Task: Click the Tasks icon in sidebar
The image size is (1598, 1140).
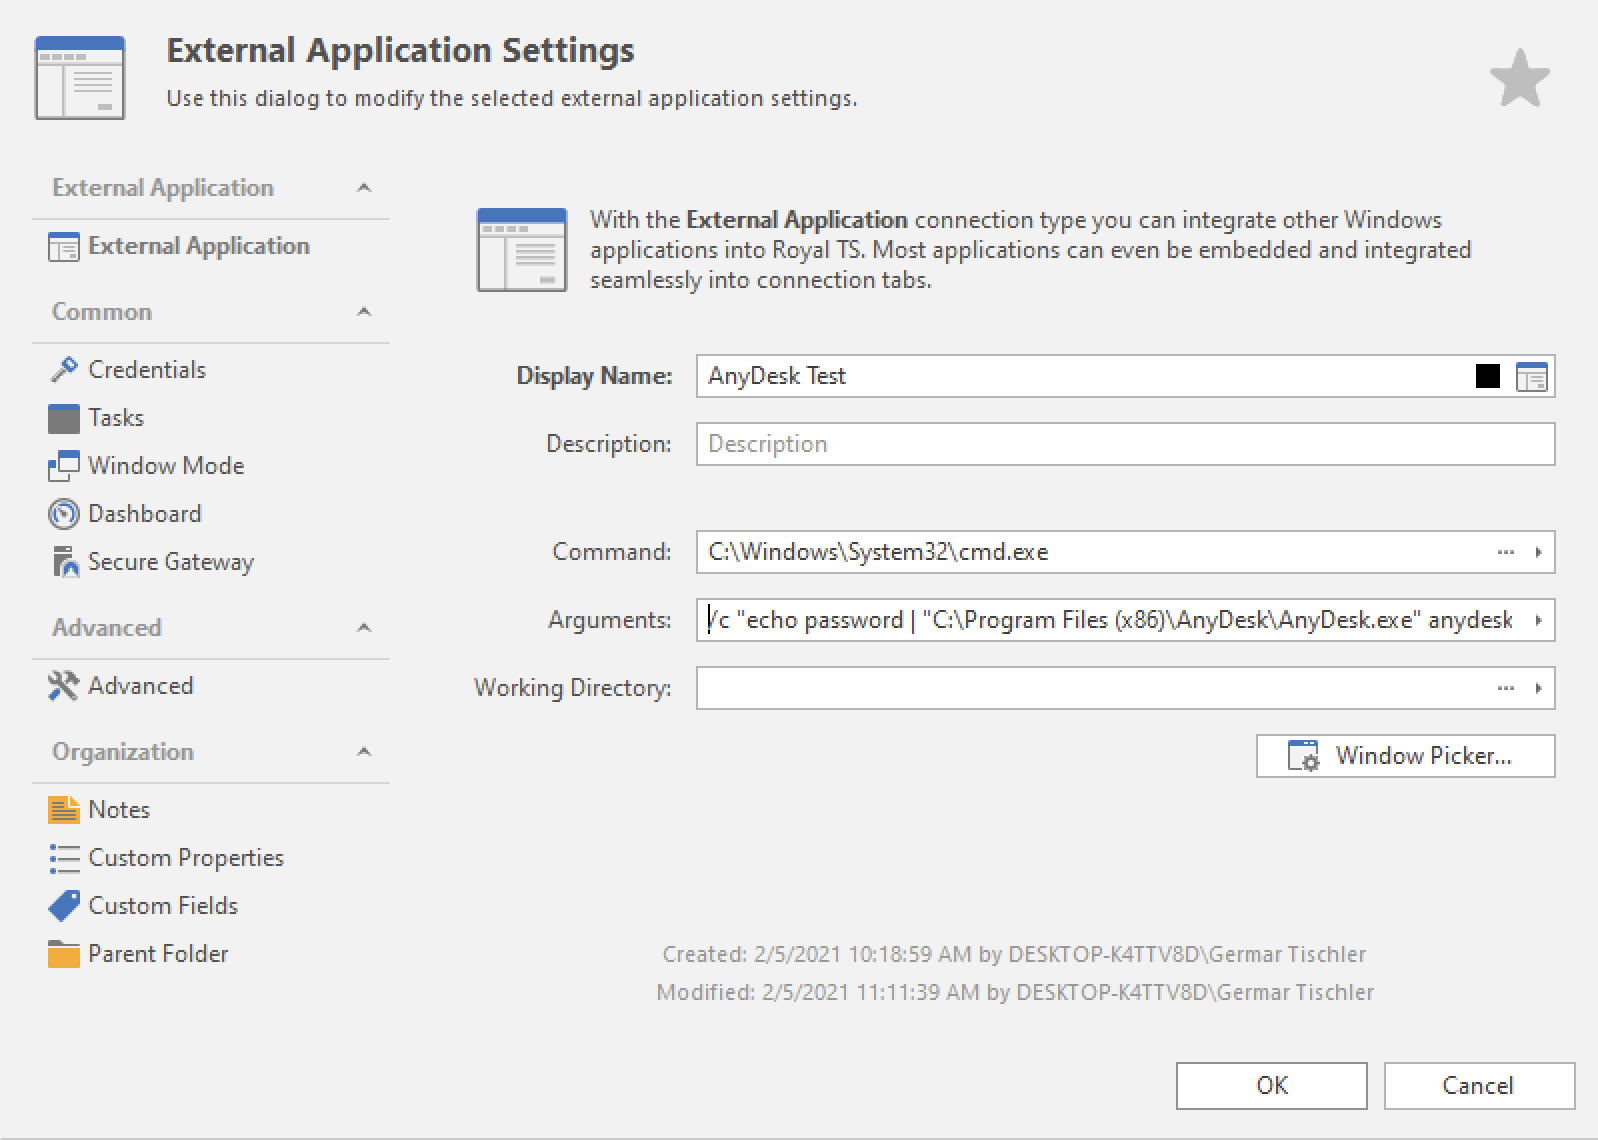Action: (63, 418)
